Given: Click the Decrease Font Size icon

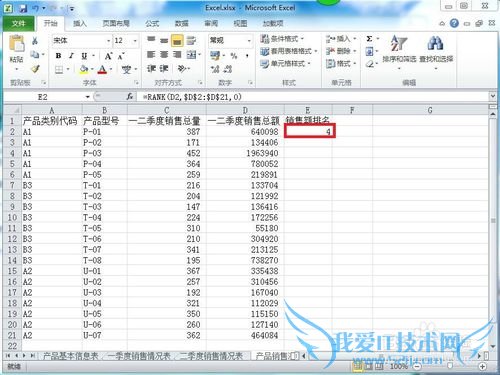Looking at the screenshot, I should [x=121, y=56].
